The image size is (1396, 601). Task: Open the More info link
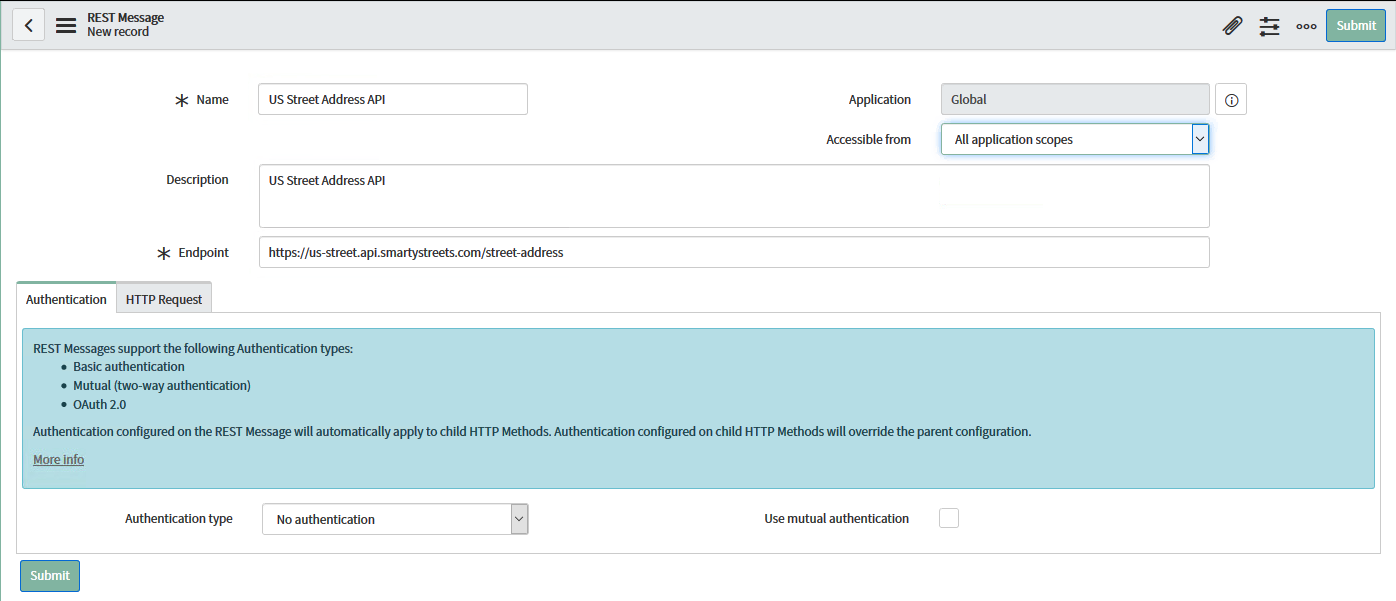pos(58,459)
